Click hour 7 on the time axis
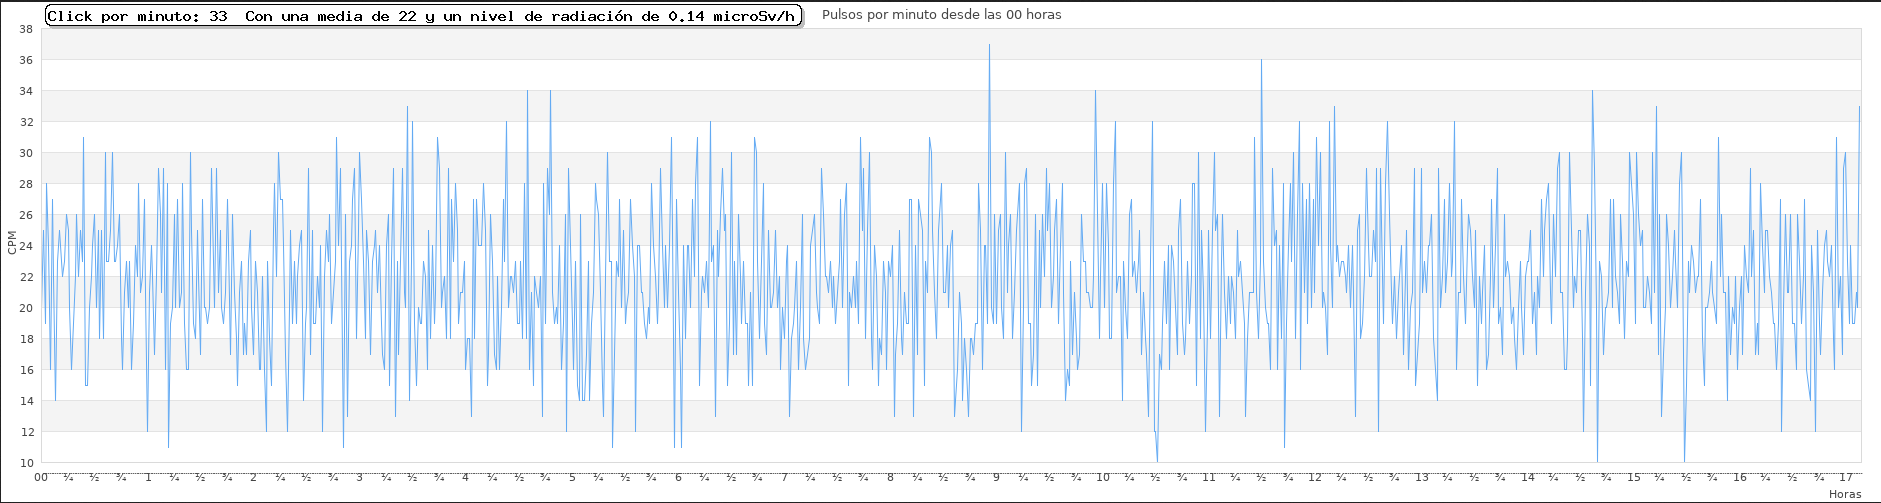1881x503 pixels. tap(784, 477)
